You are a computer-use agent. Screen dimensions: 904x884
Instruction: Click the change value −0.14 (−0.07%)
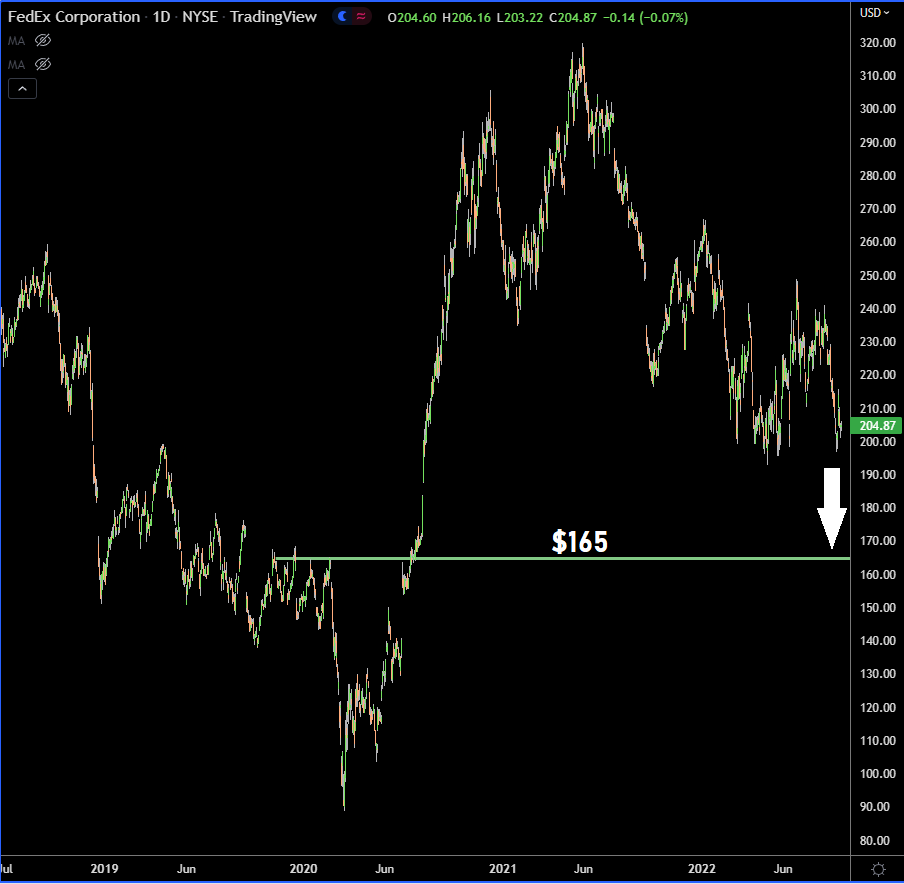click(x=646, y=18)
